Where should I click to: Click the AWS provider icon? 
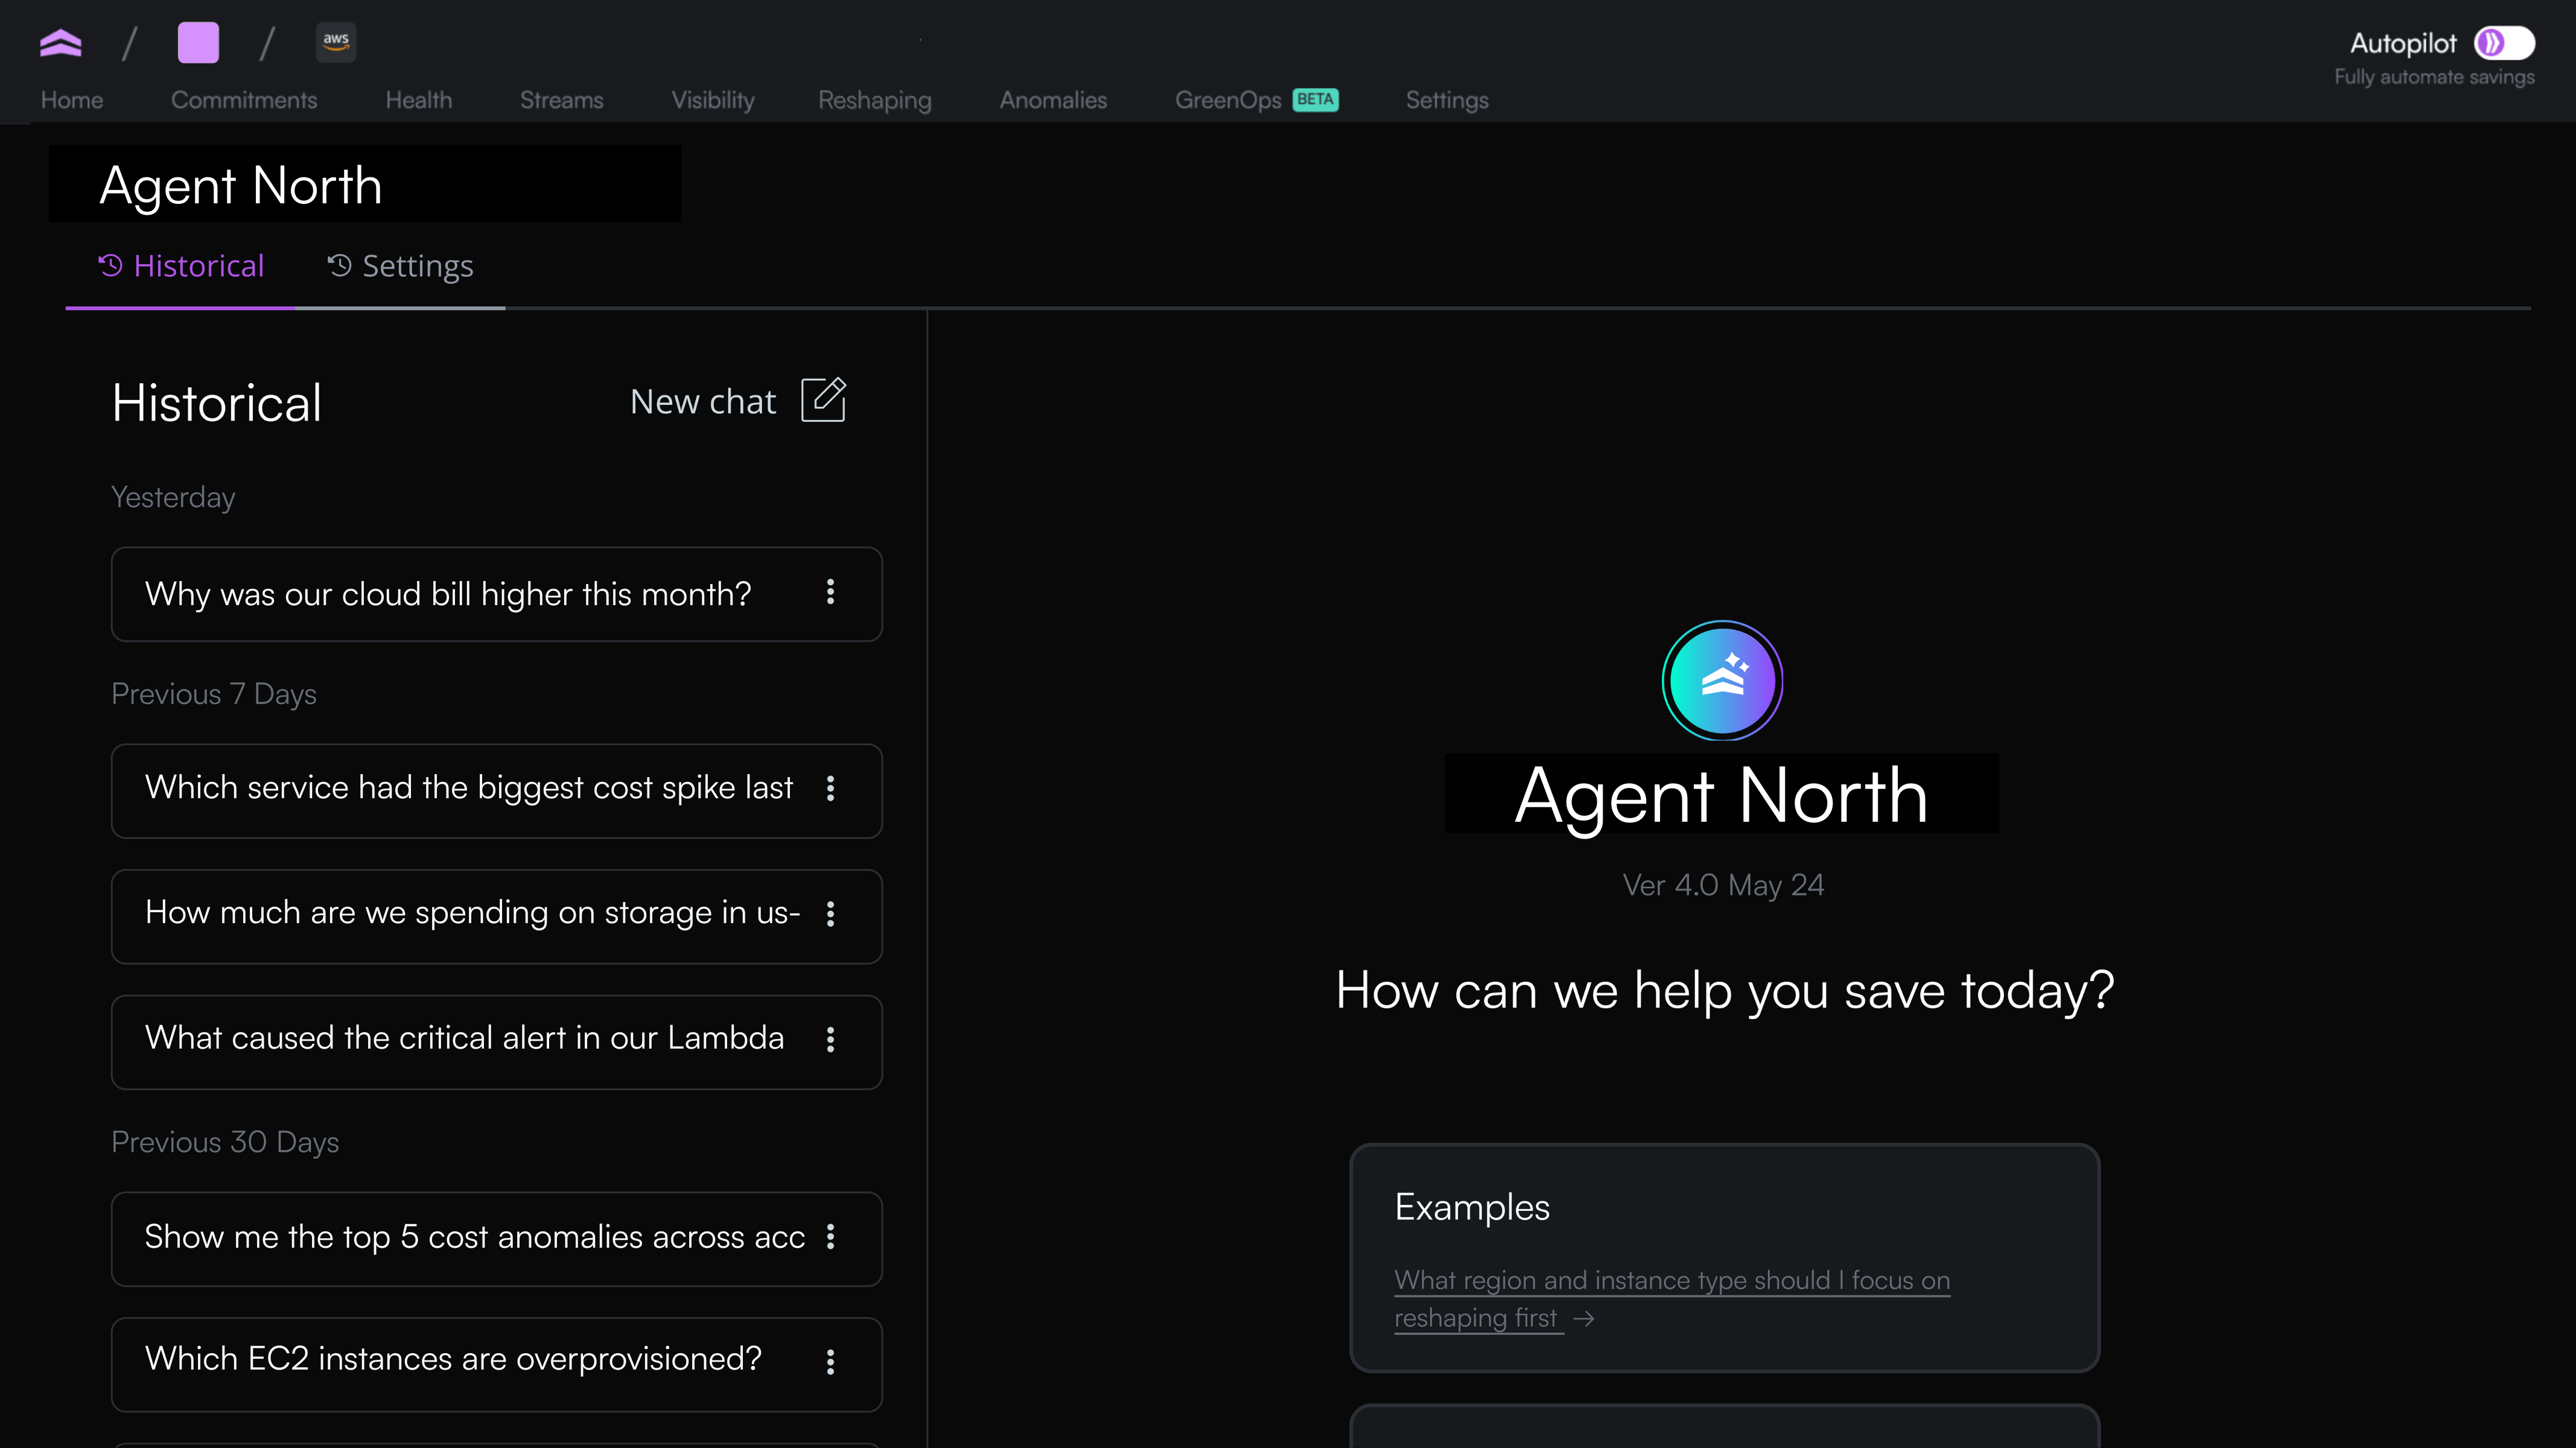(x=336, y=43)
